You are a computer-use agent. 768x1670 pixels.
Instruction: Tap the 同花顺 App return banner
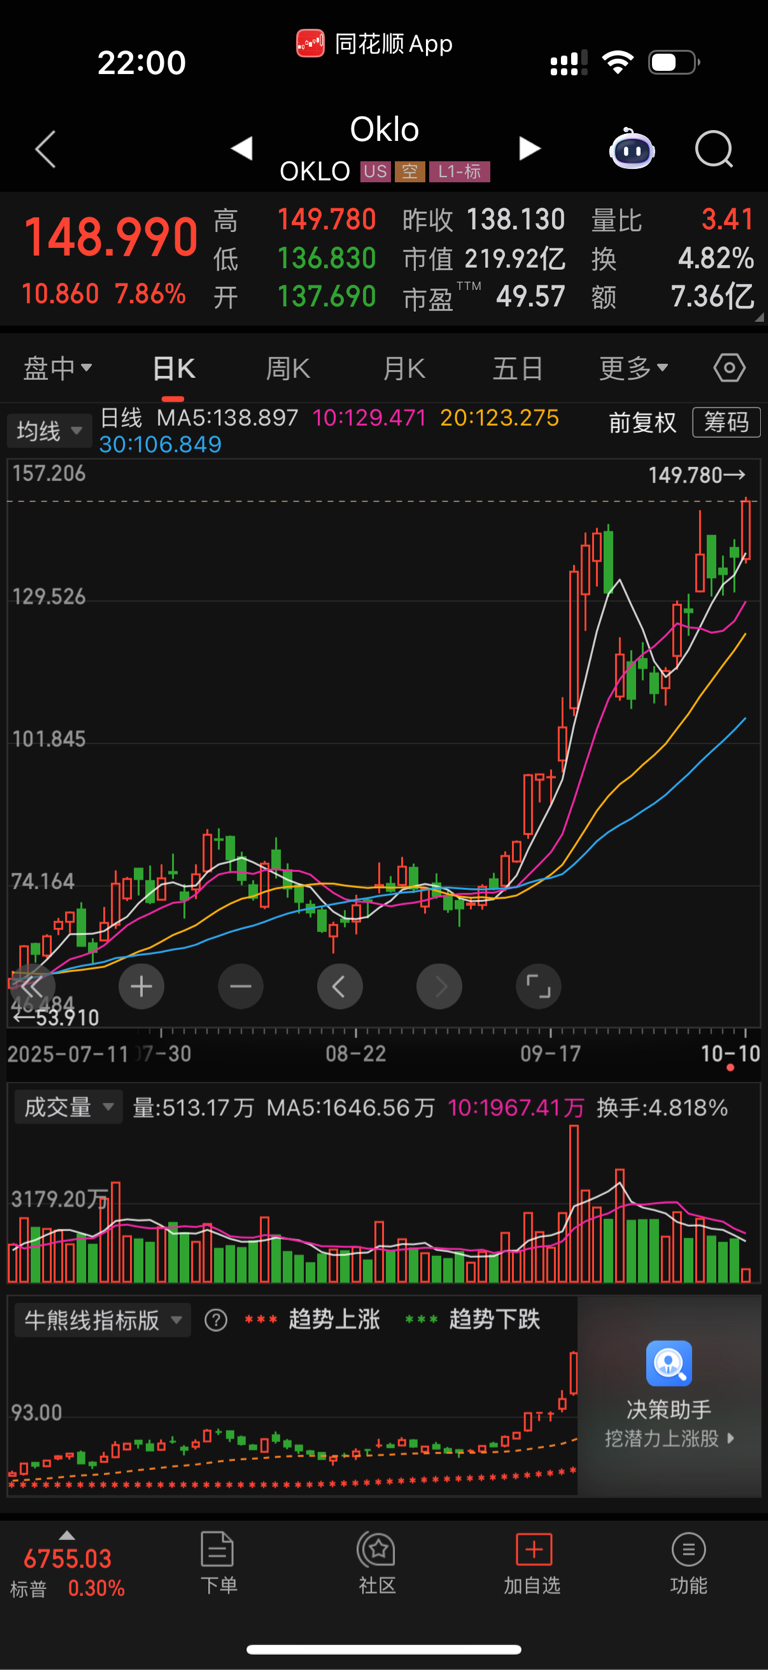374,44
